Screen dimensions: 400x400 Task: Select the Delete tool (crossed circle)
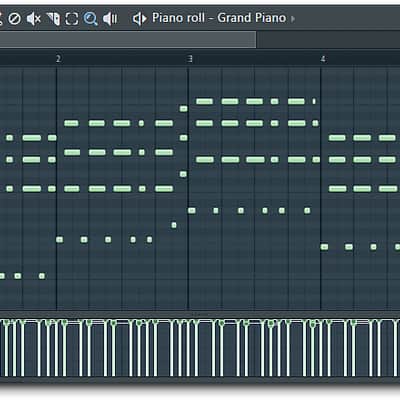click(x=14, y=18)
